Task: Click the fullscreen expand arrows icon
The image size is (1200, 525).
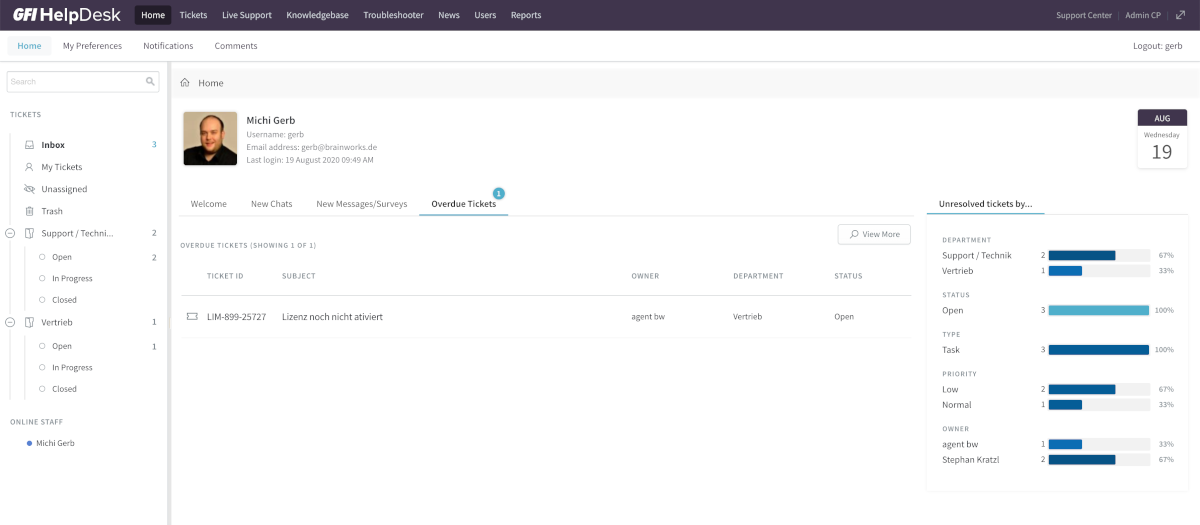Action: (x=1180, y=15)
